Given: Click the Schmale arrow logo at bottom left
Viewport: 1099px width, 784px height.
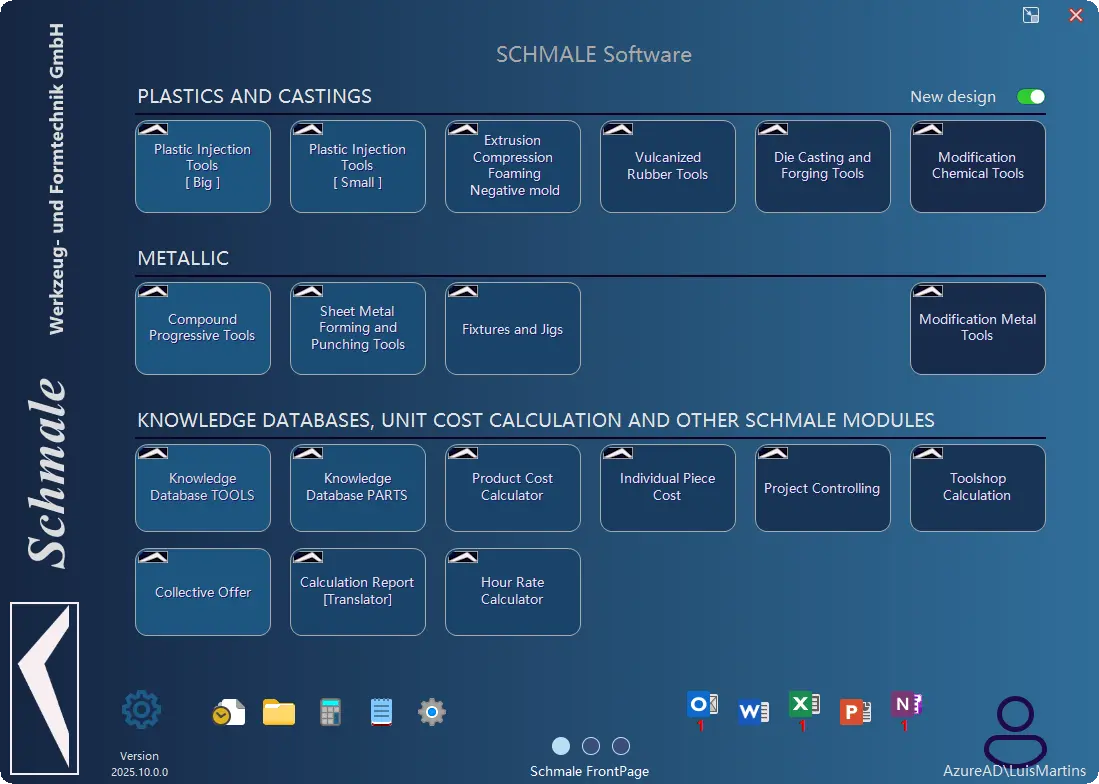Looking at the screenshot, I should (44, 688).
